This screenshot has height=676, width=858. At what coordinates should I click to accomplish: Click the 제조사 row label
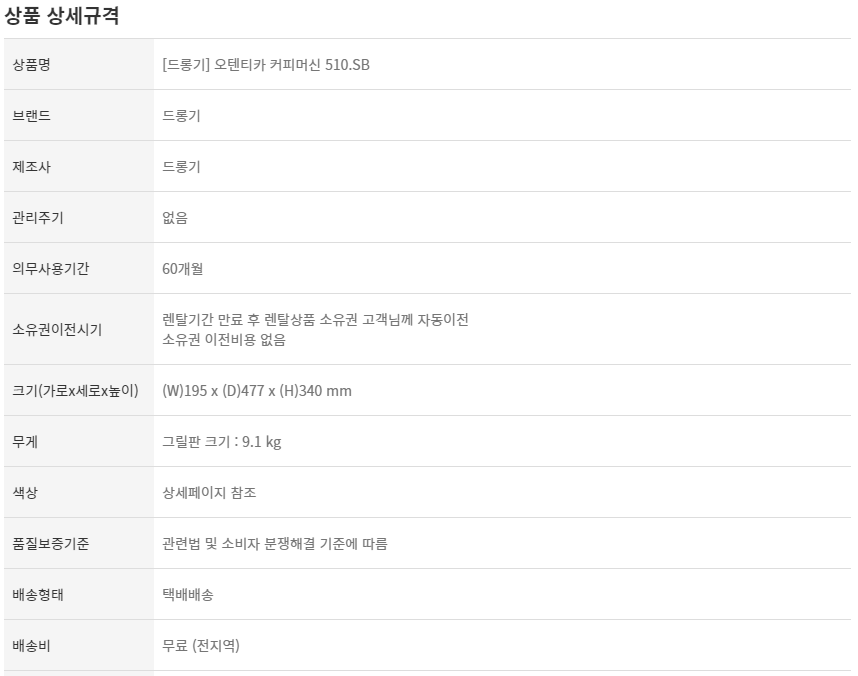point(31,167)
